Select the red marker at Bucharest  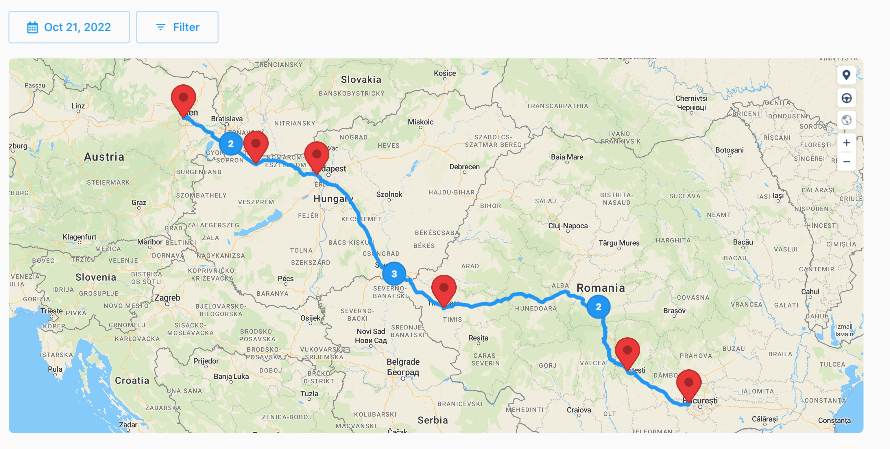(x=689, y=385)
